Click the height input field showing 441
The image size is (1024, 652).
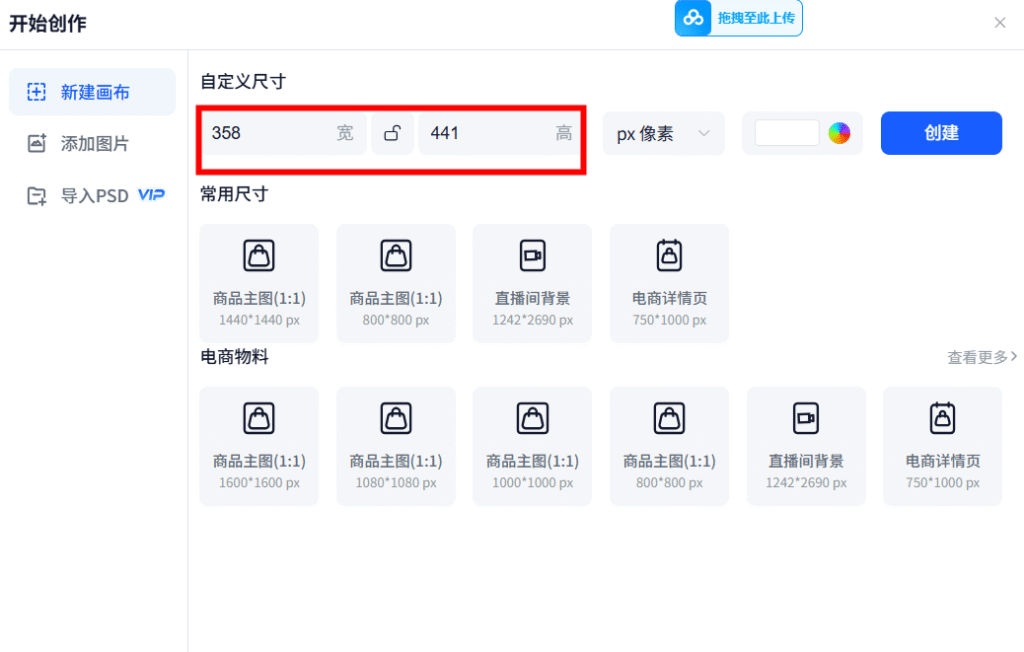(x=485, y=133)
